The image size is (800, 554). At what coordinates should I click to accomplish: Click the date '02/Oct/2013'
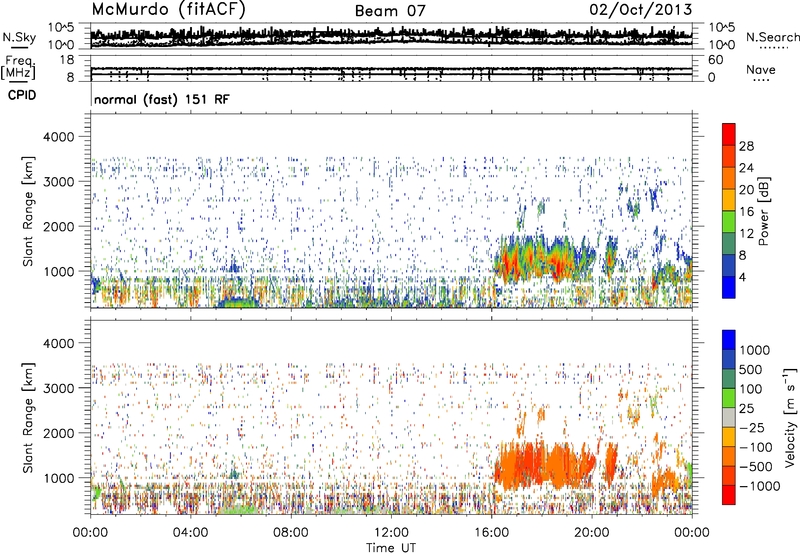641,10
